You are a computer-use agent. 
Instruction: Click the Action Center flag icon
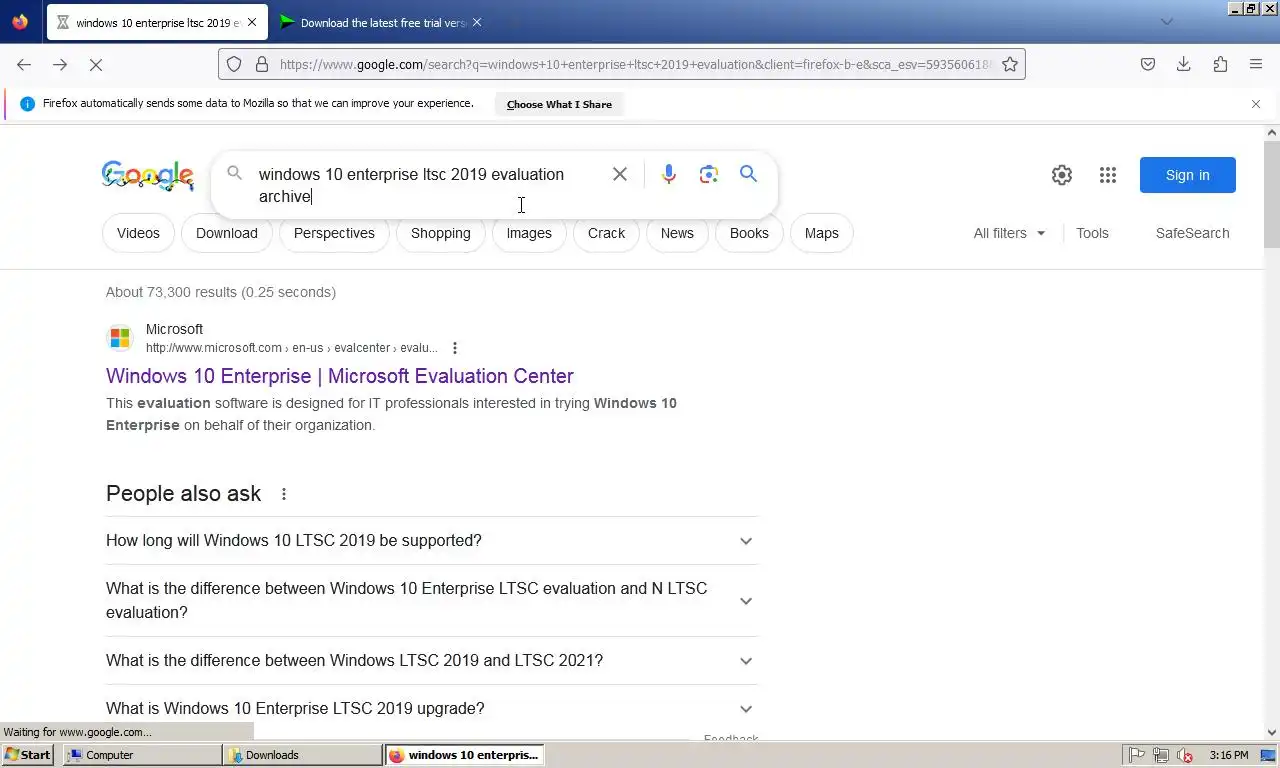(x=1137, y=755)
